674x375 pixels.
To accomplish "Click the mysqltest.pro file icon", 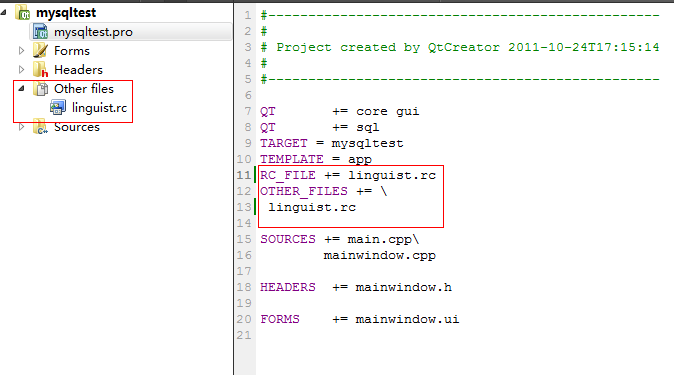I will click(x=41, y=32).
